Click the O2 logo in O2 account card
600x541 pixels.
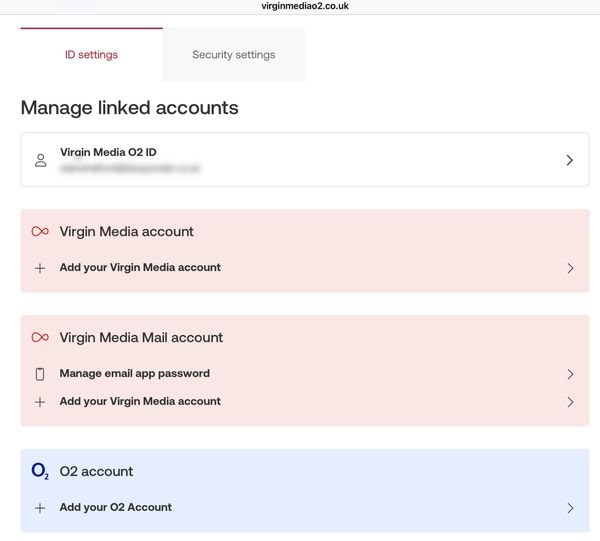(40, 471)
